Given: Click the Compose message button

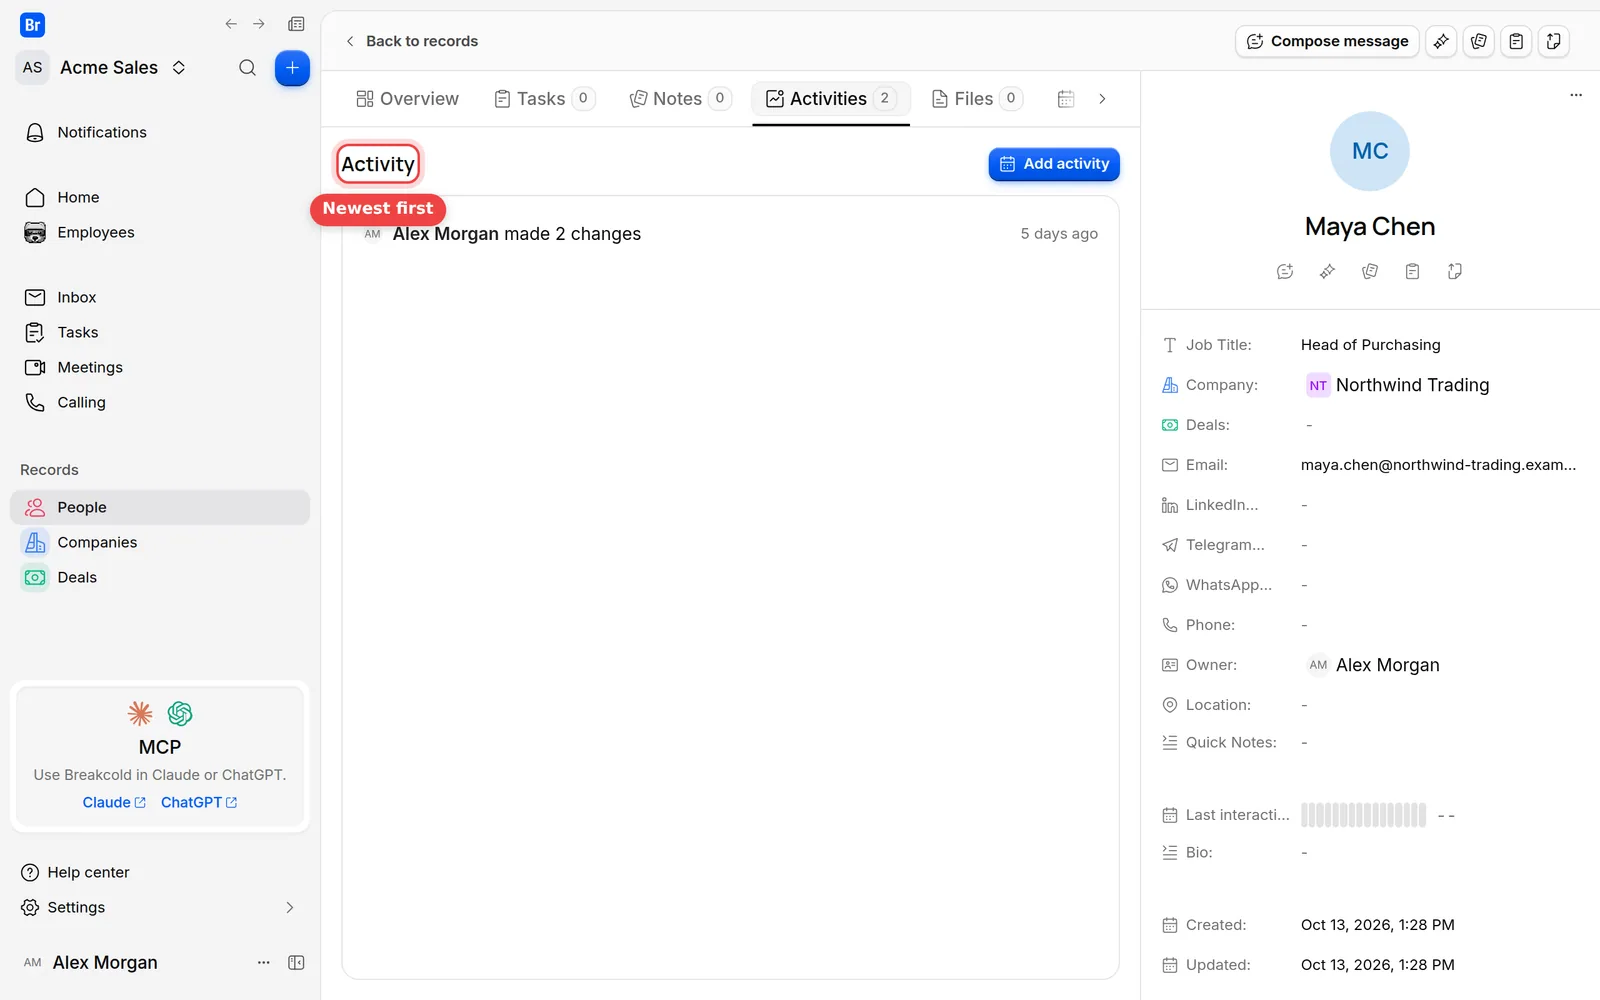Looking at the screenshot, I should tap(1327, 41).
